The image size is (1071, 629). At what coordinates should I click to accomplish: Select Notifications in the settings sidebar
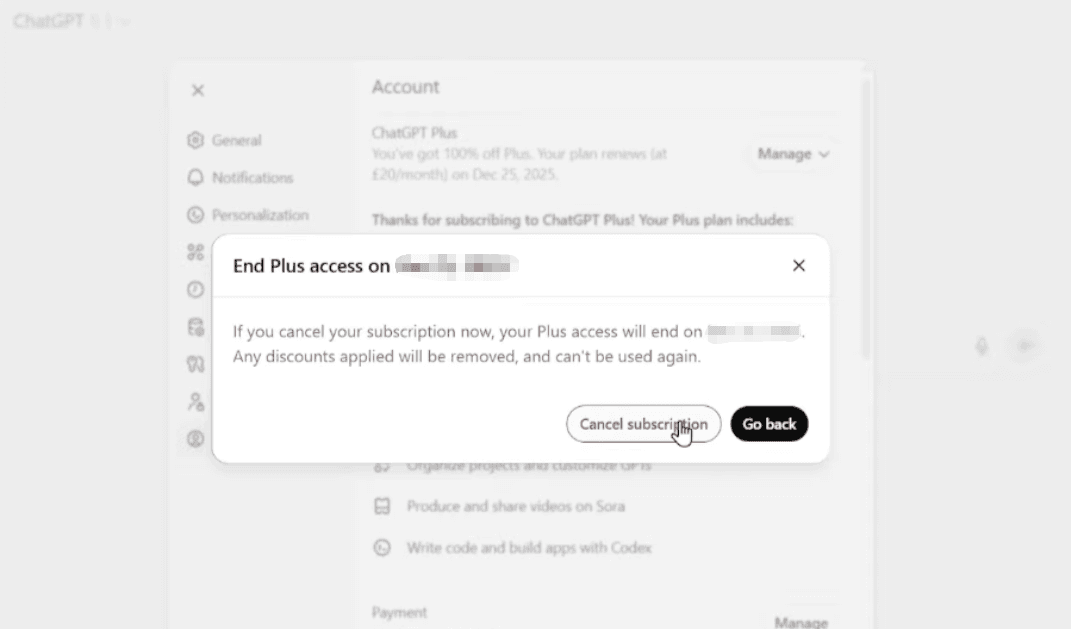click(x=252, y=177)
